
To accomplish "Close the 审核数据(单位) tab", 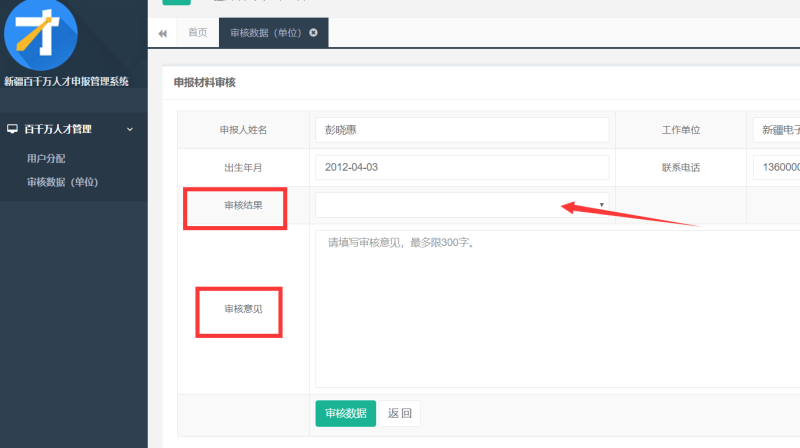I will click(x=314, y=33).
